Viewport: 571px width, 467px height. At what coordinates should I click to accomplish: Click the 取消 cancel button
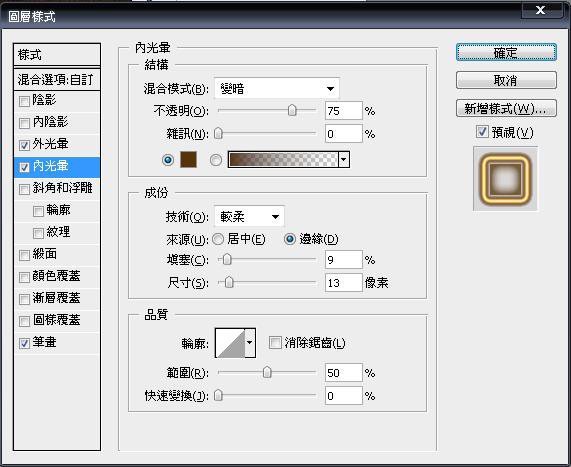tap(506, 80)
